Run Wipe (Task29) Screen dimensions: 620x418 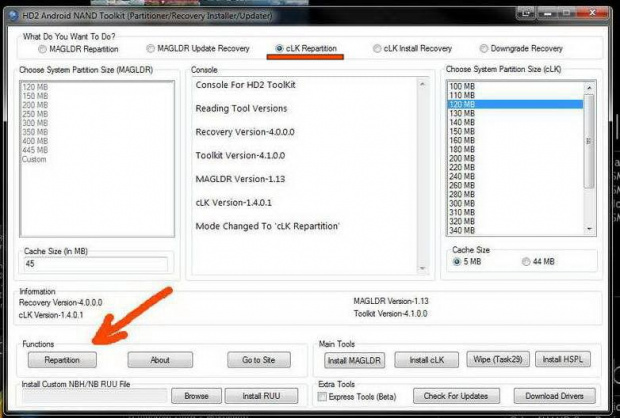[x=498, y=359]
